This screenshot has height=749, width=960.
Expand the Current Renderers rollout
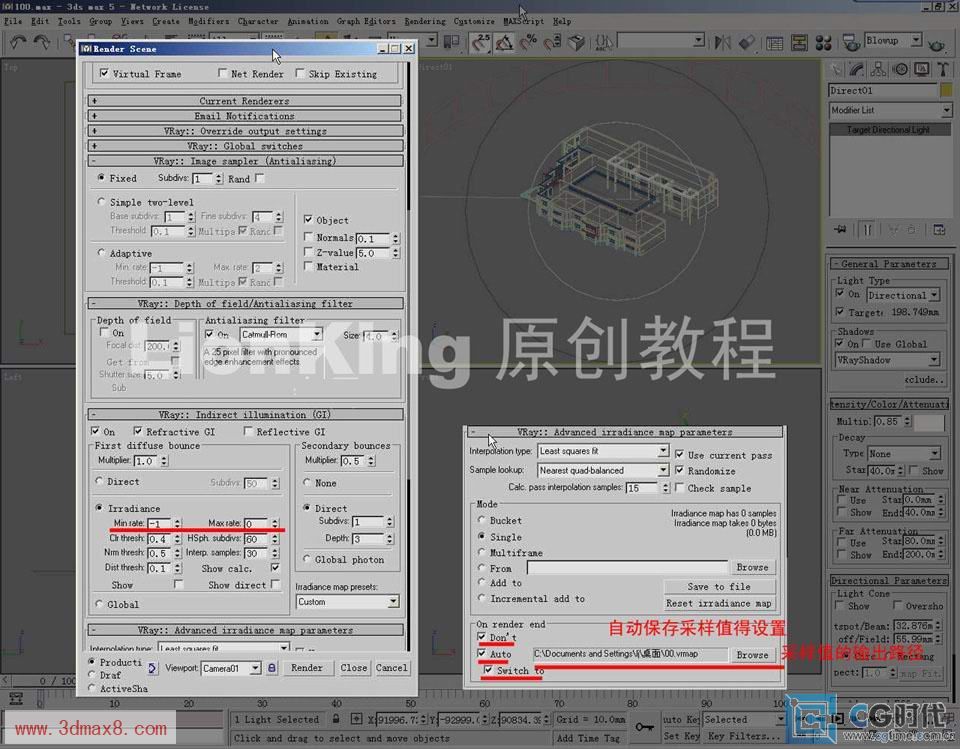tap(245, 101)
